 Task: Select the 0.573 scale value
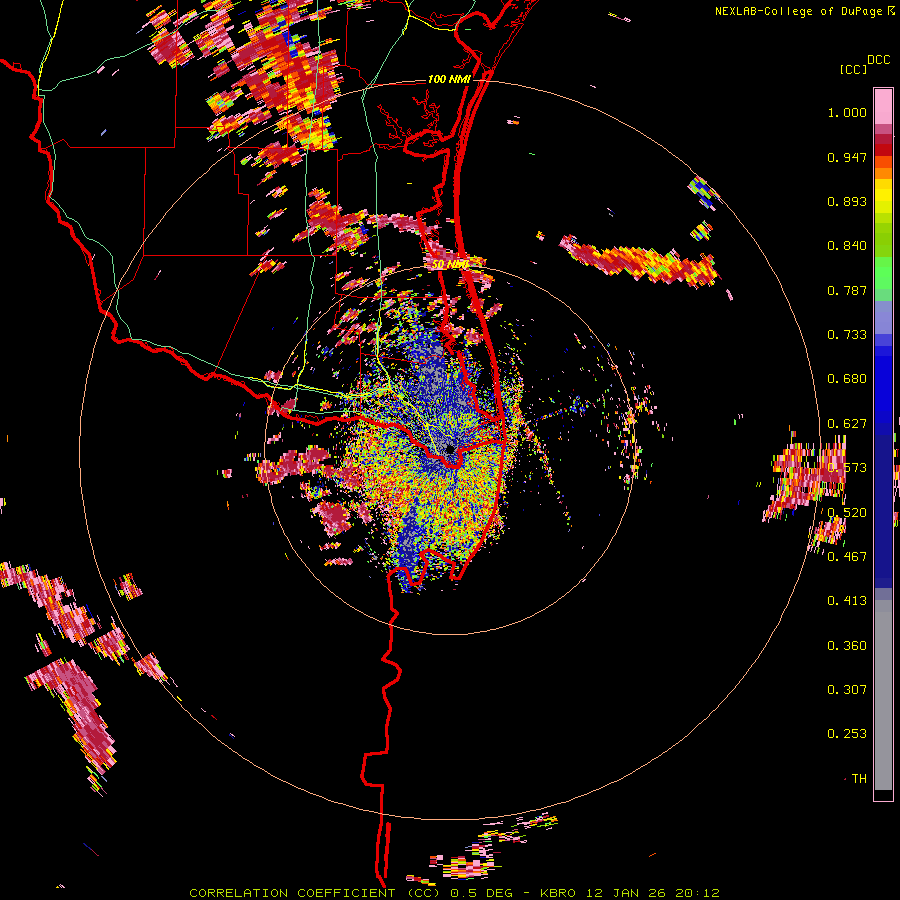pos(847,468)
